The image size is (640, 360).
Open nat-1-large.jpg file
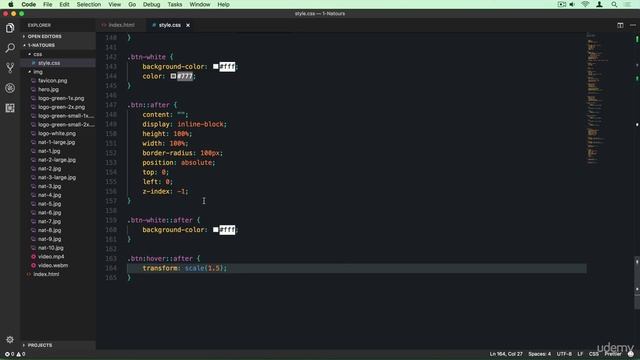click(58, 142)
